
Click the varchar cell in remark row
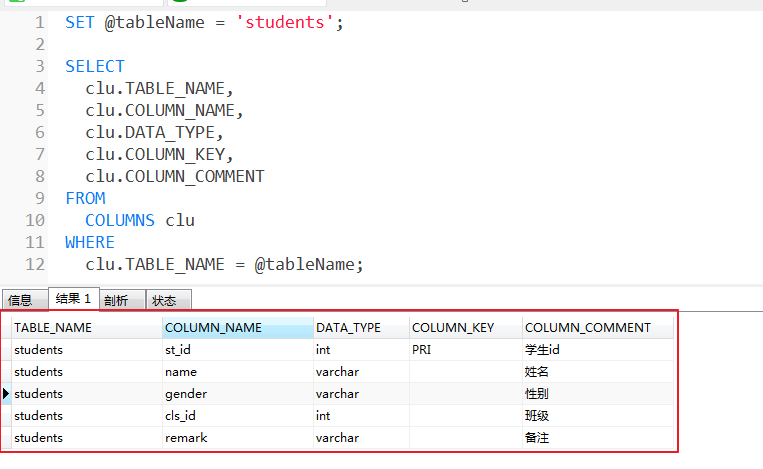361,437
